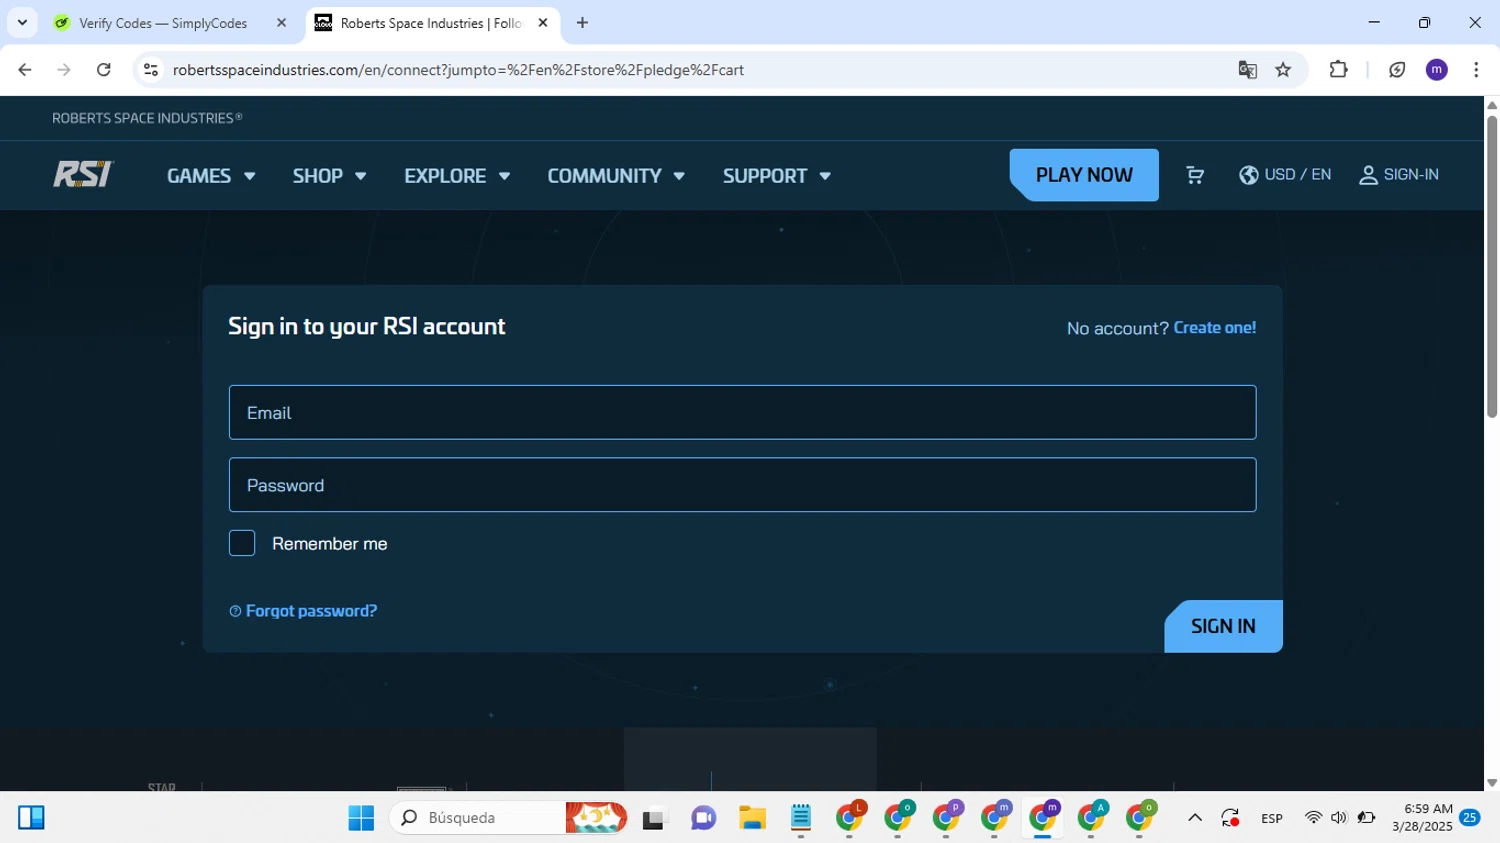Close the Verify Codes — SimplyCodes tab
The width and height of the screenshot is (1500, 843).
[281, 23]
